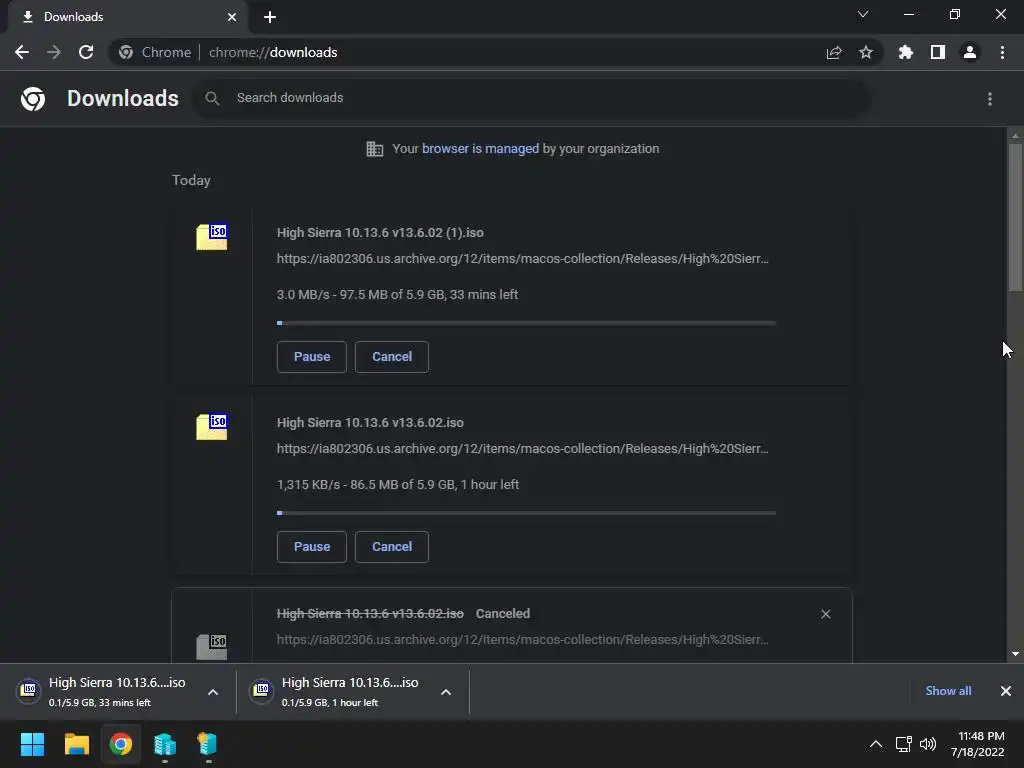Image resolution: width=1024 pixels, height=768 pixels.
Task: Reload the Downloads page
Action: click(x=86, y=52)
